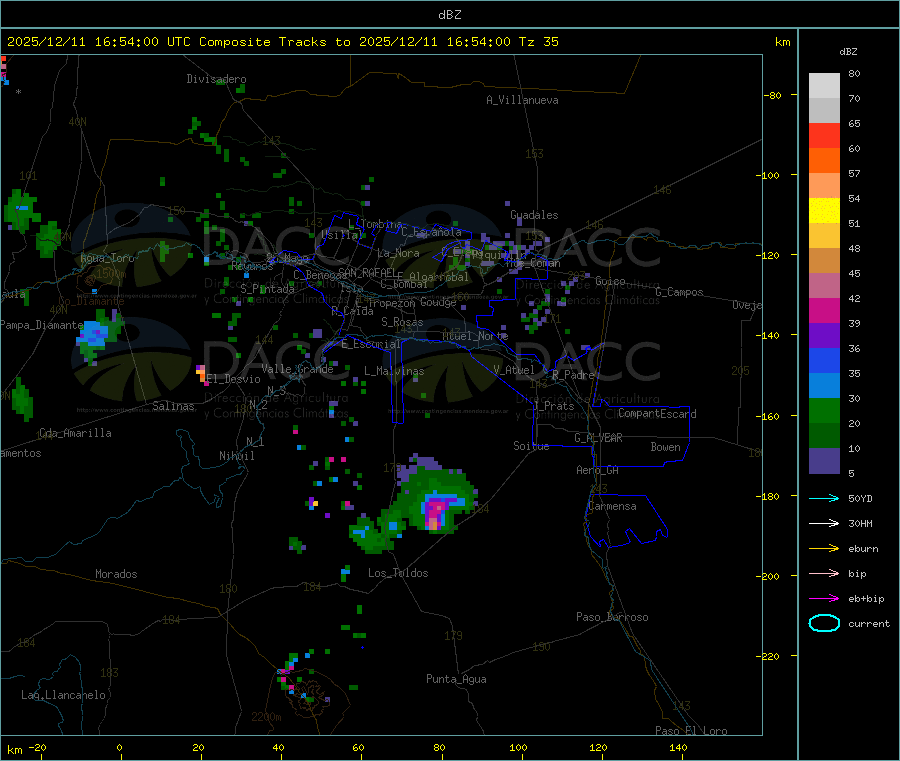Click the SAN_RAFAEL city label
This screenshot has height=761, width=900.
[x=367, y=272]
